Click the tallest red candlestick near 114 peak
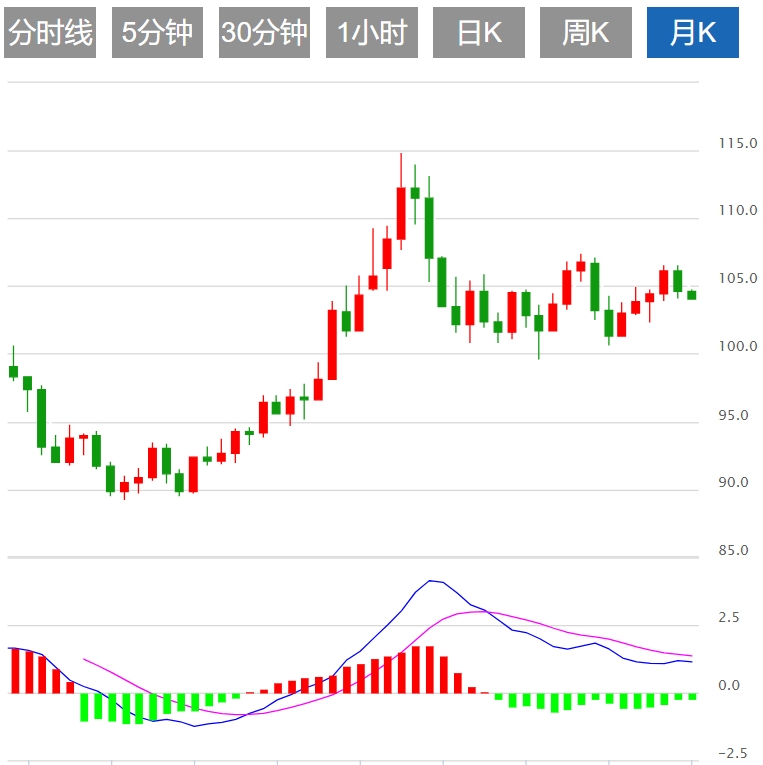Viewport: 763px width, 765px height. (x=401, y=213)
